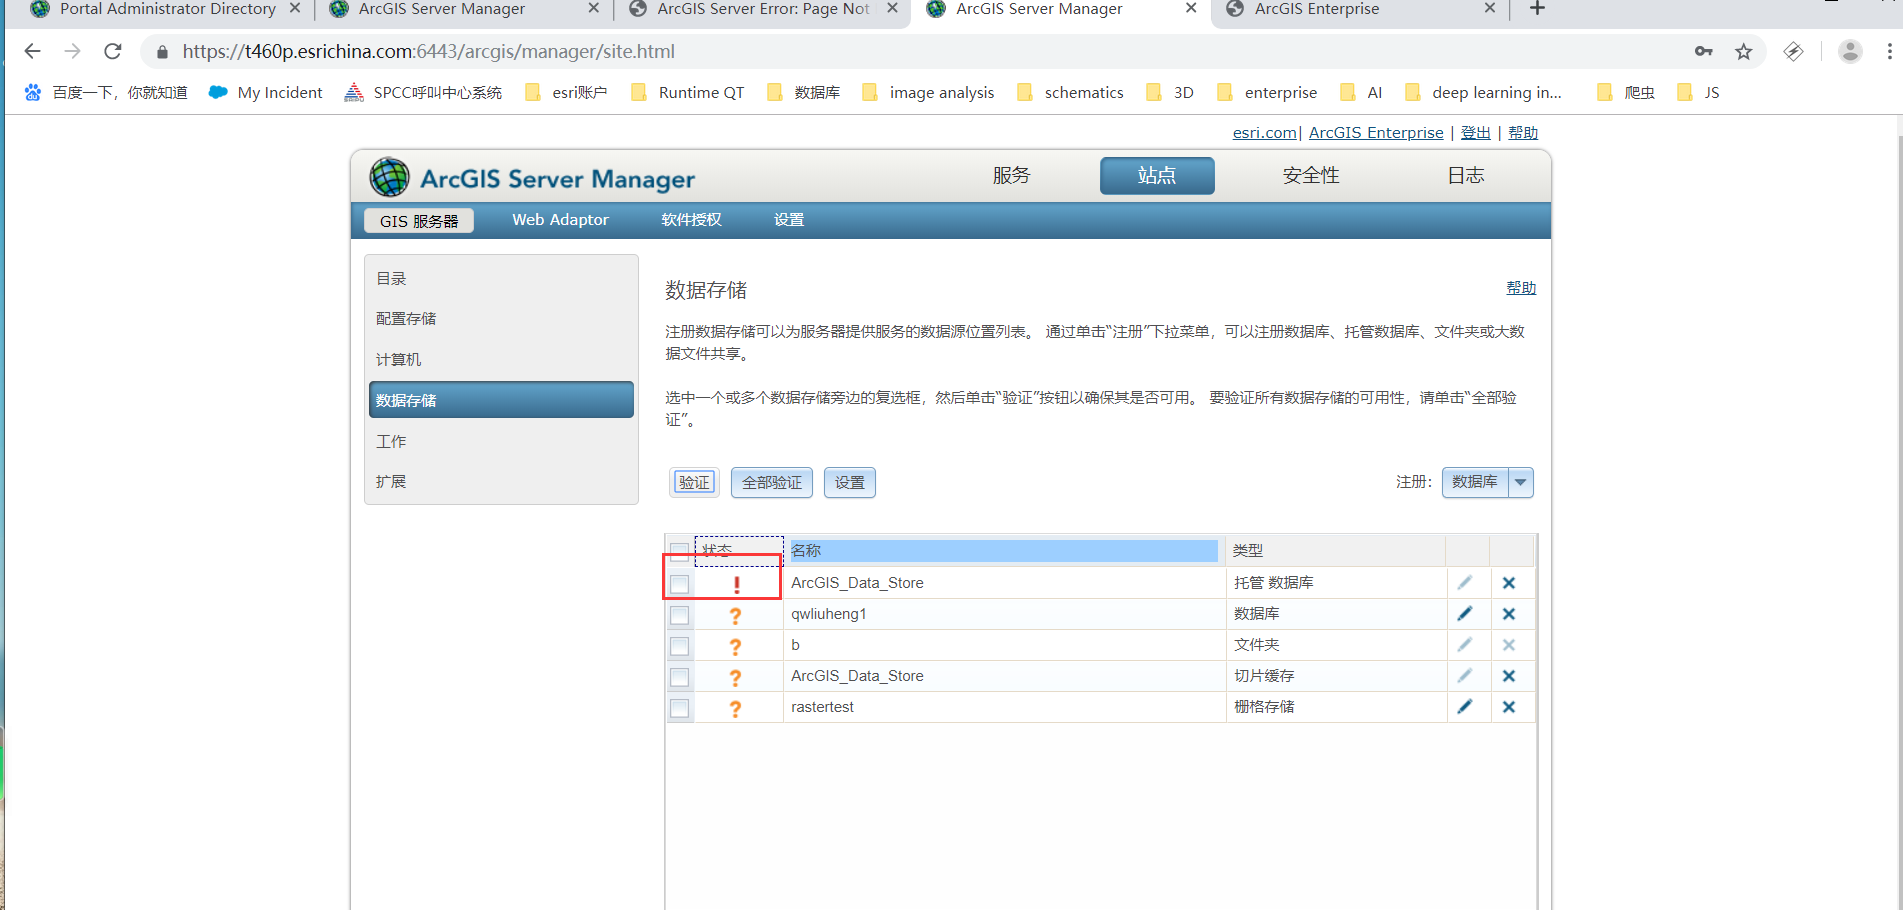Open the 注册 数据库 dropdown arrow

pos(1520,482)
